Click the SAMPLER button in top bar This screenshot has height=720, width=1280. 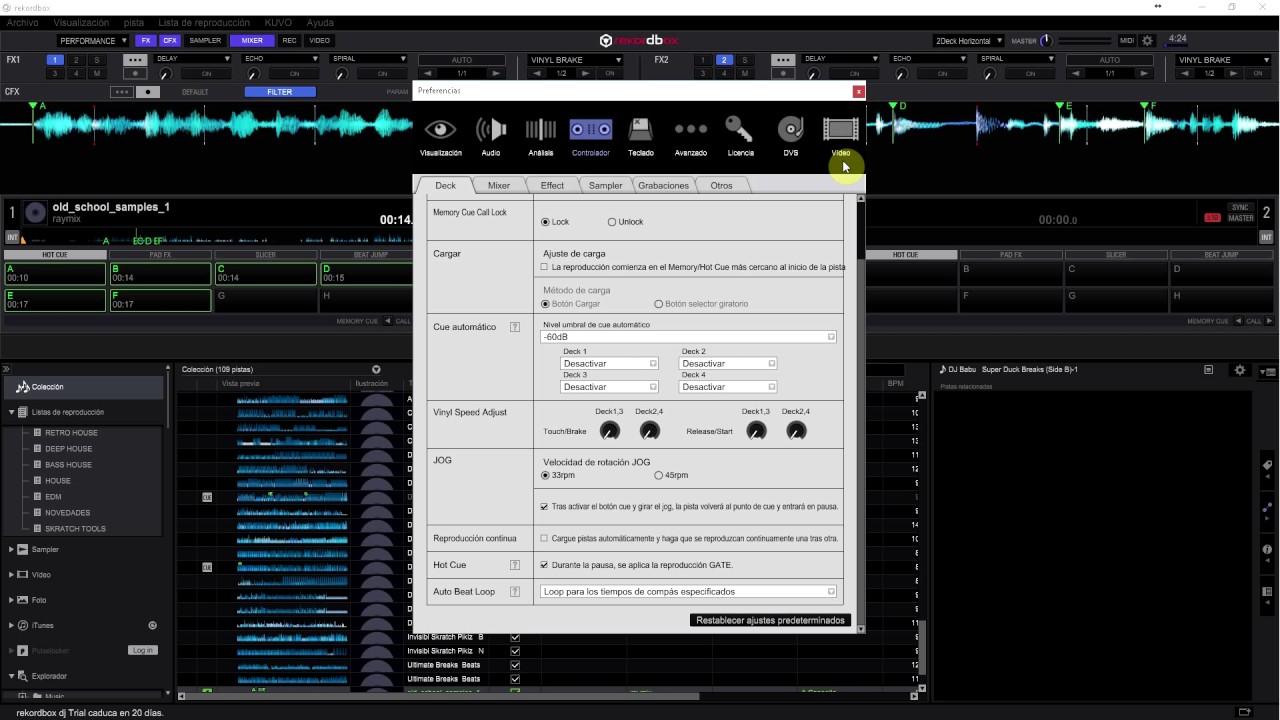[x=205, y=41]
